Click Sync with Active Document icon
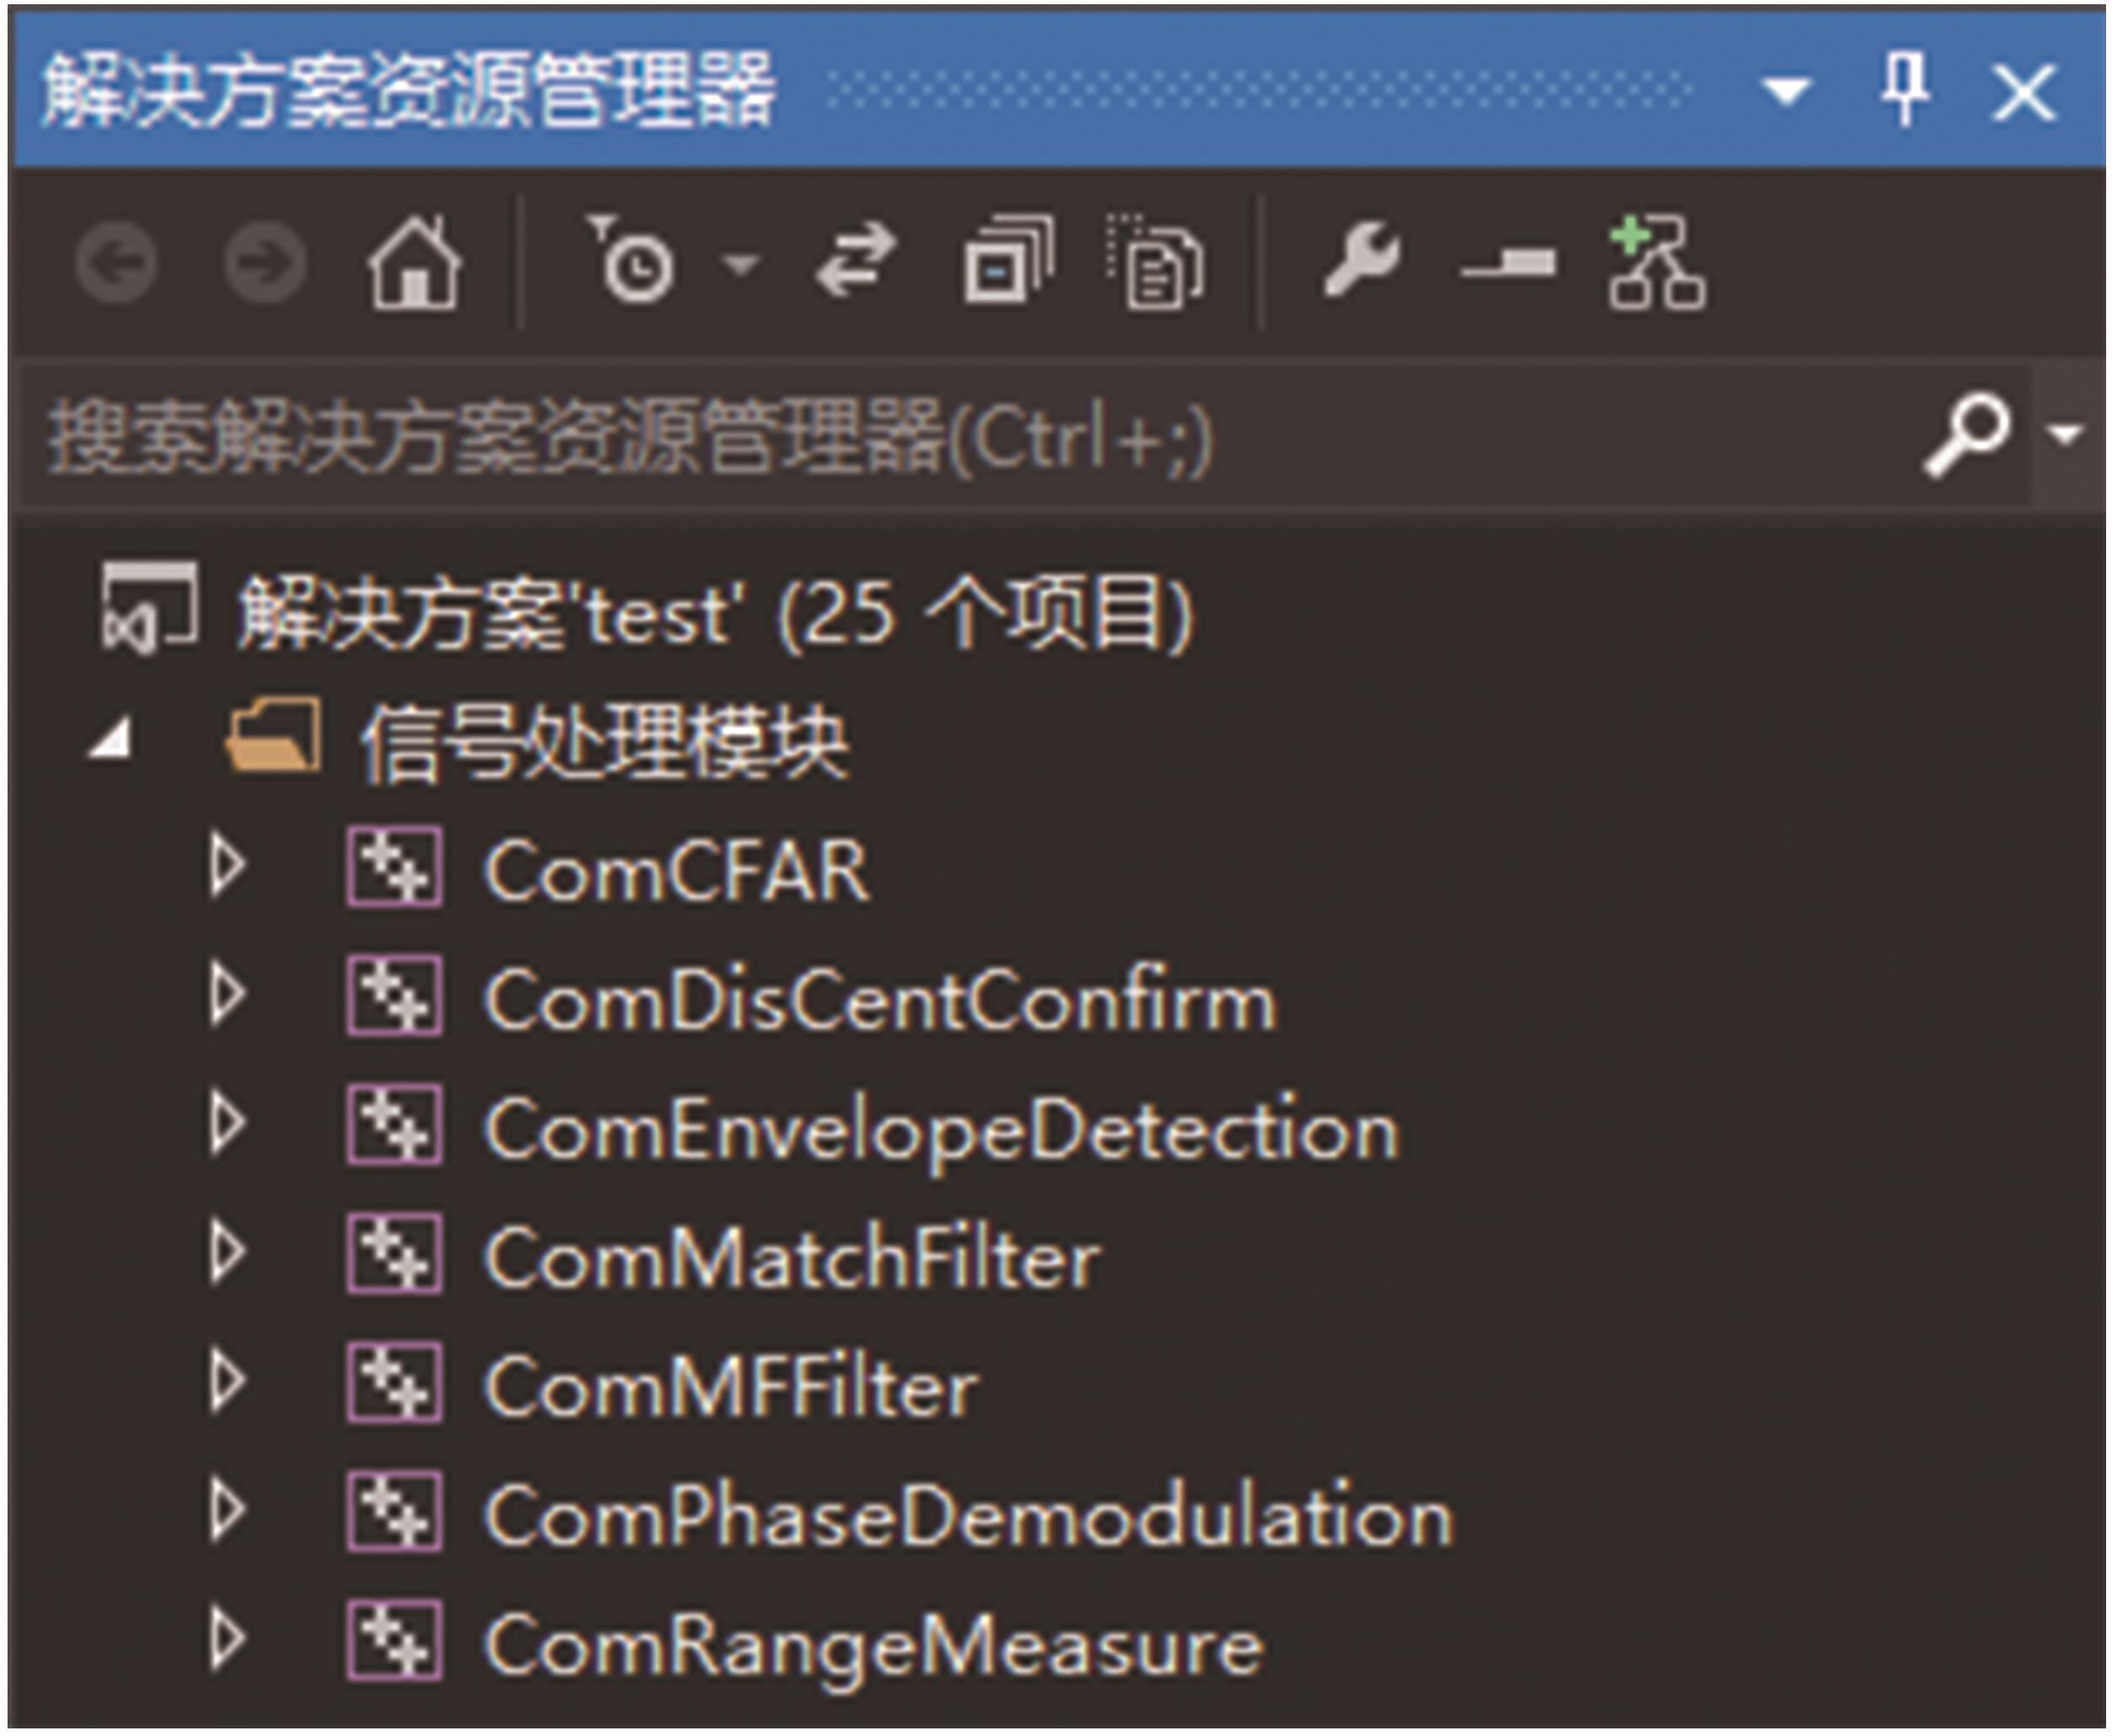 (x=855, y=261)
